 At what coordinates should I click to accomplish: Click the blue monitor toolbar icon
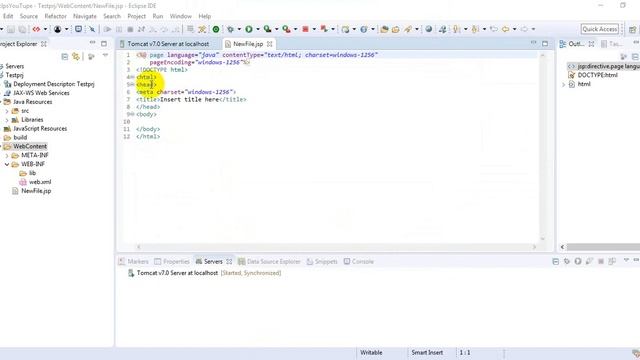point(78,29)
